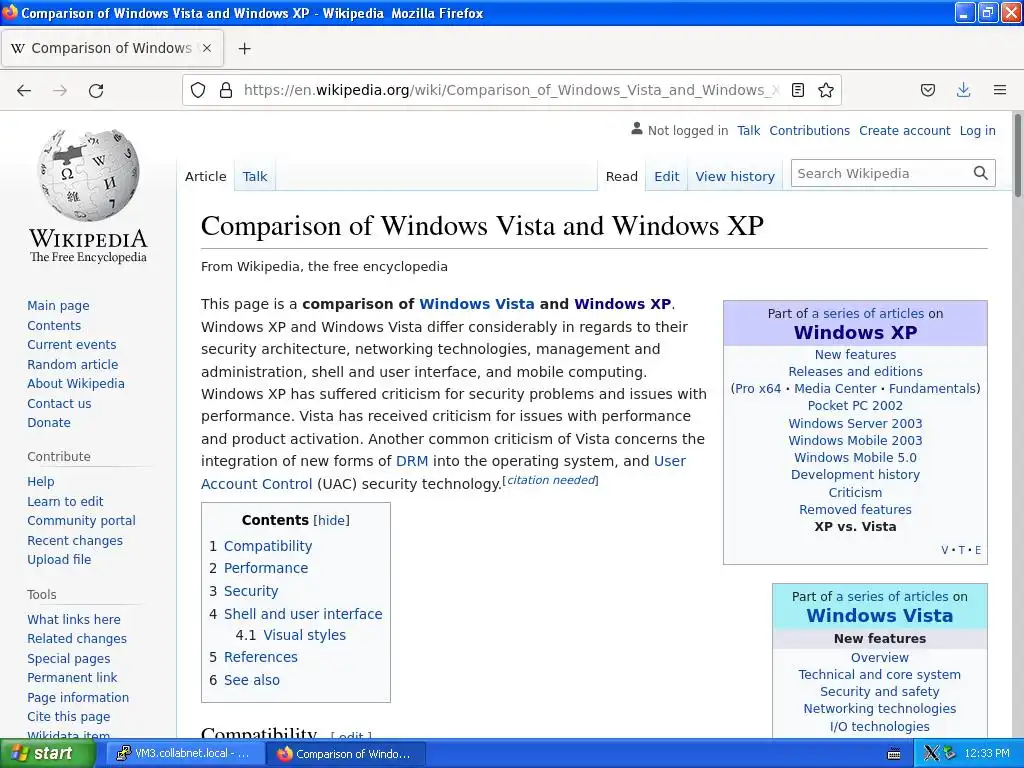1024x768 pixels.
Task: Click the citation needed link
Action: pos(551,480)
